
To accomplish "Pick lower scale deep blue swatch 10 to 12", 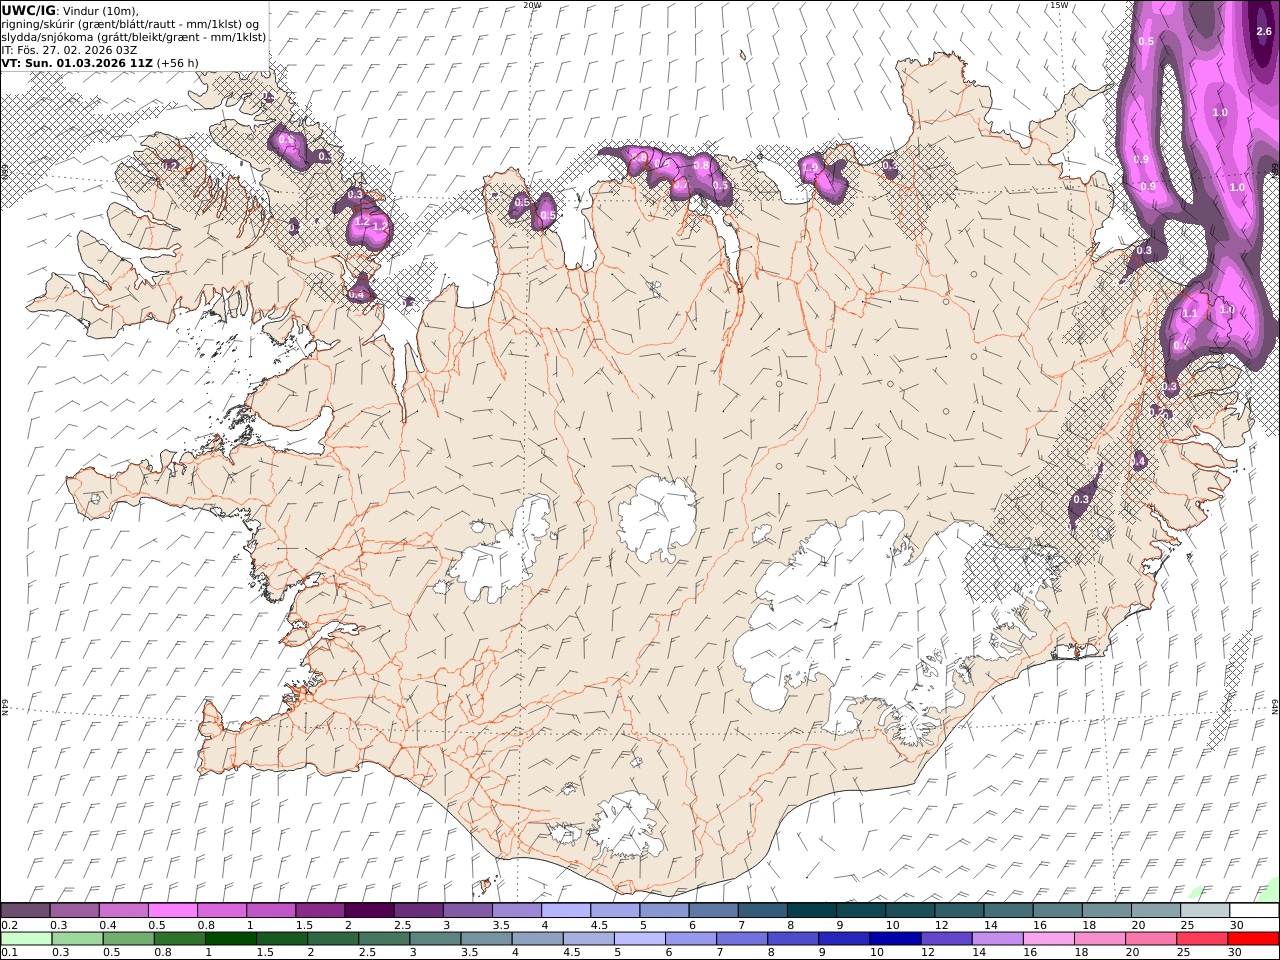I will tap(896, 939).
